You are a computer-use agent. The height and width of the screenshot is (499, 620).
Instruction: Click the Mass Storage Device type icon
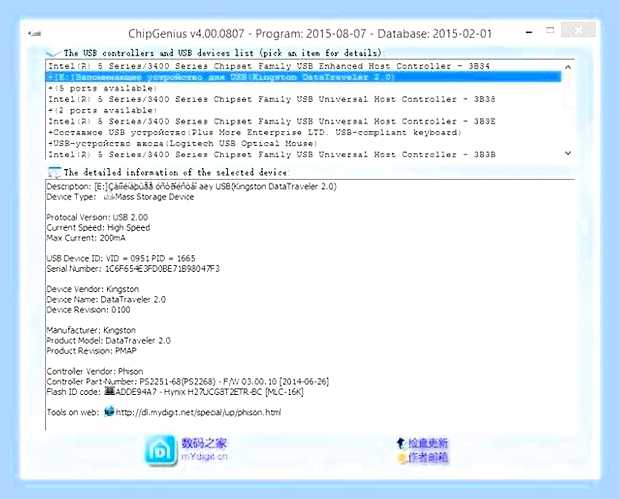tap(109, 197)
